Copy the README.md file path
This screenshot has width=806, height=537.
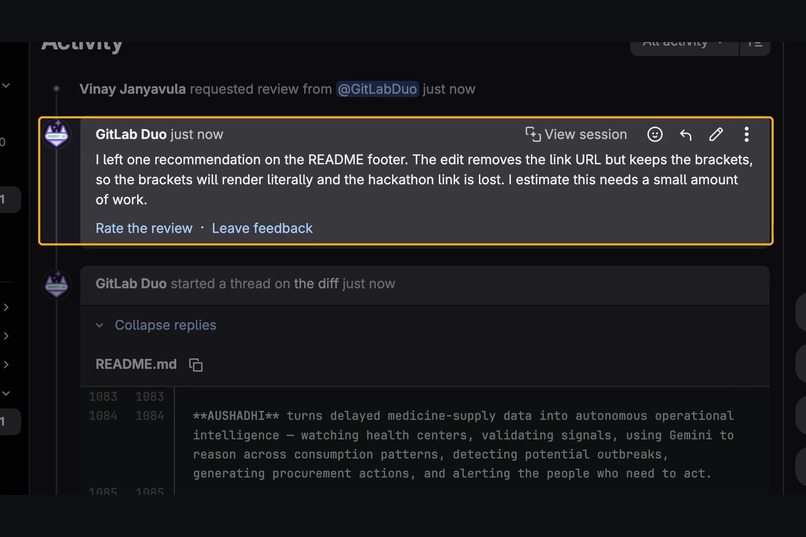tap(196, 365)
